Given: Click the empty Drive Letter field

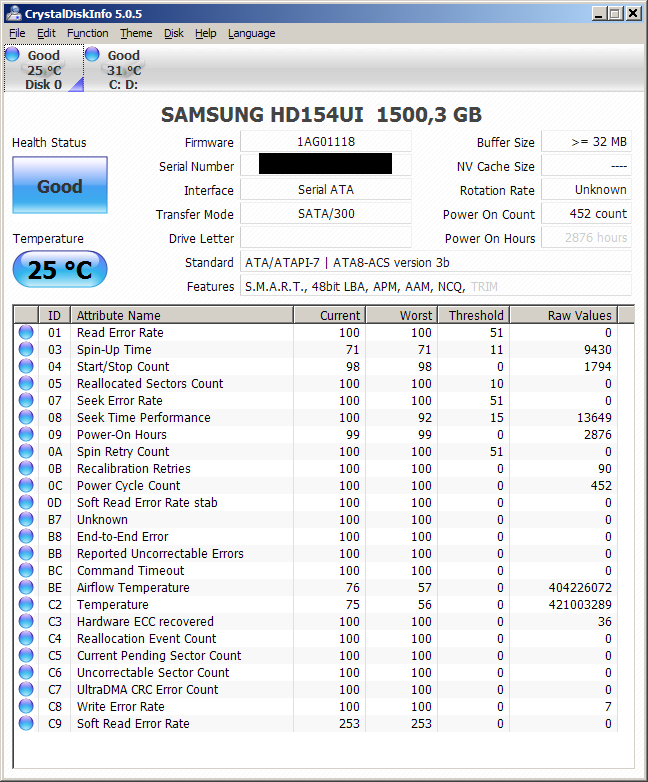Looking at the screenshot, I should coord(326,237).
